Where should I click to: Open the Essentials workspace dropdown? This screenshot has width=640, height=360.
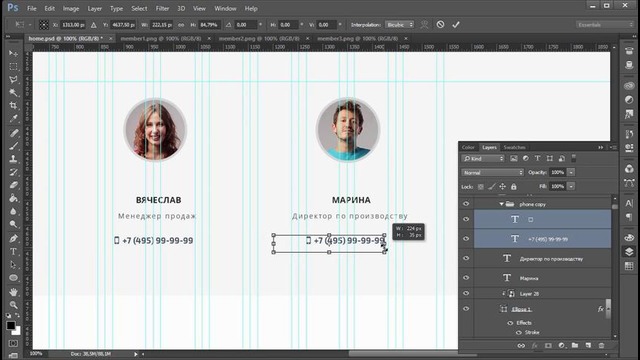[x=604, y=24]
